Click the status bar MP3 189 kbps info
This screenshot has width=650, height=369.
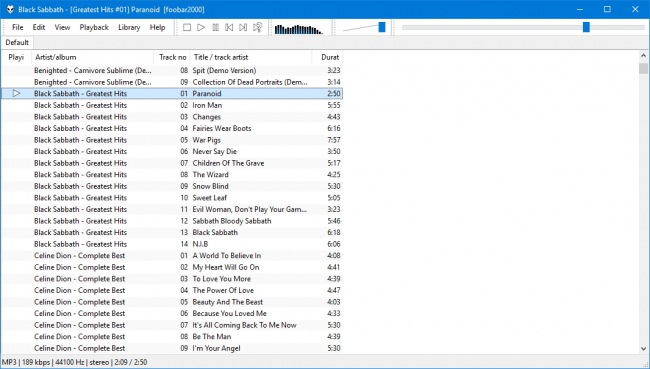point(75,362)
